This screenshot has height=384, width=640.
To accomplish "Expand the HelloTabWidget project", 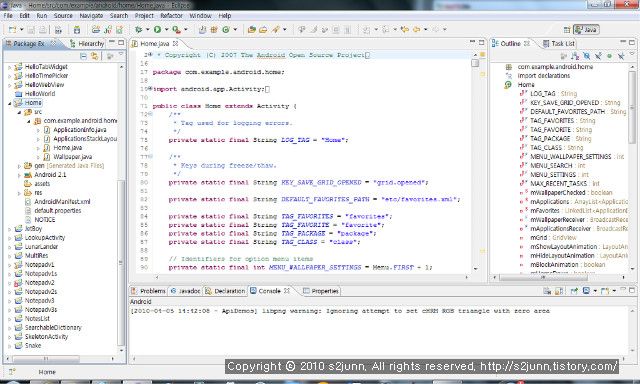I will click(9, 67).
